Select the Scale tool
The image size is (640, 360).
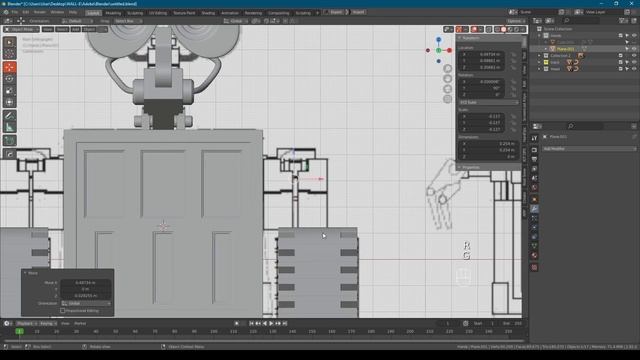[10, 91]
